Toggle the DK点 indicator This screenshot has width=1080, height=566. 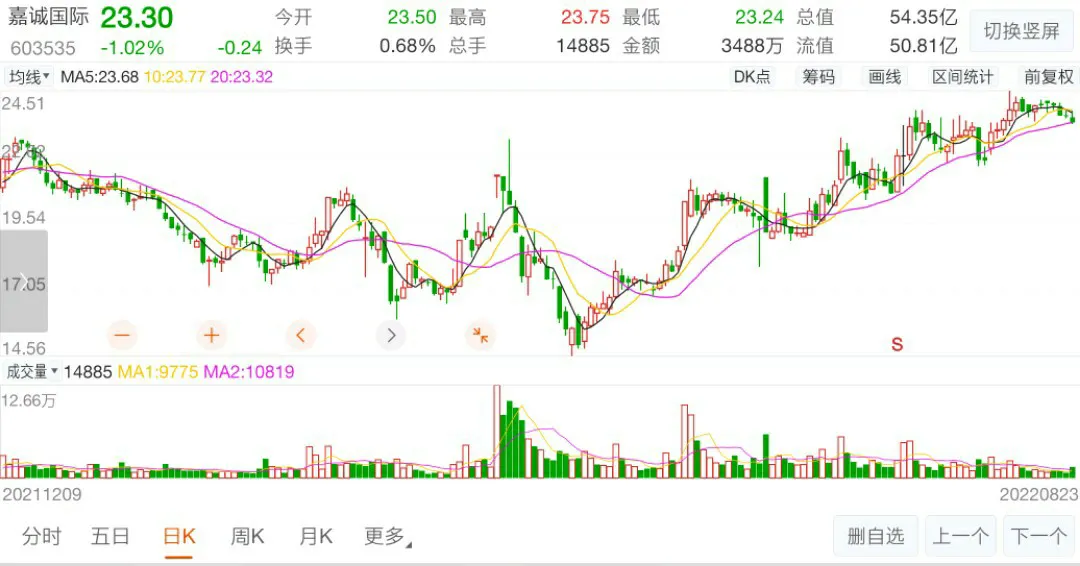pos(752,77)
